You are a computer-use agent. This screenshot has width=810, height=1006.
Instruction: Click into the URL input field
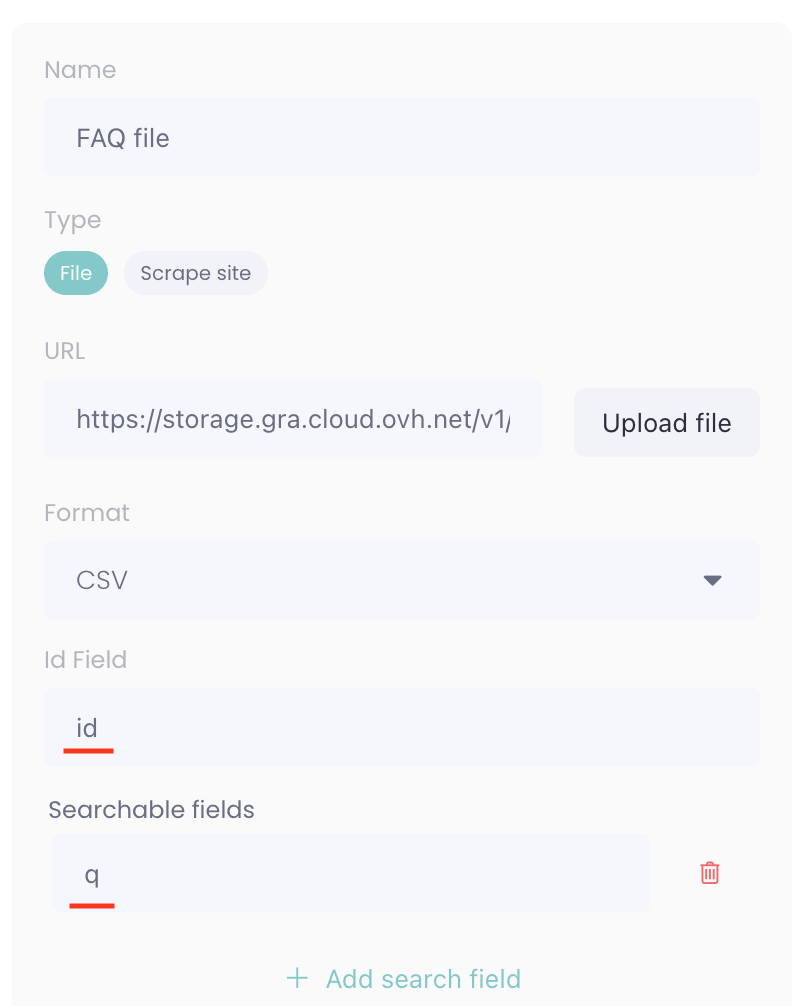click(x=292, y=420)
